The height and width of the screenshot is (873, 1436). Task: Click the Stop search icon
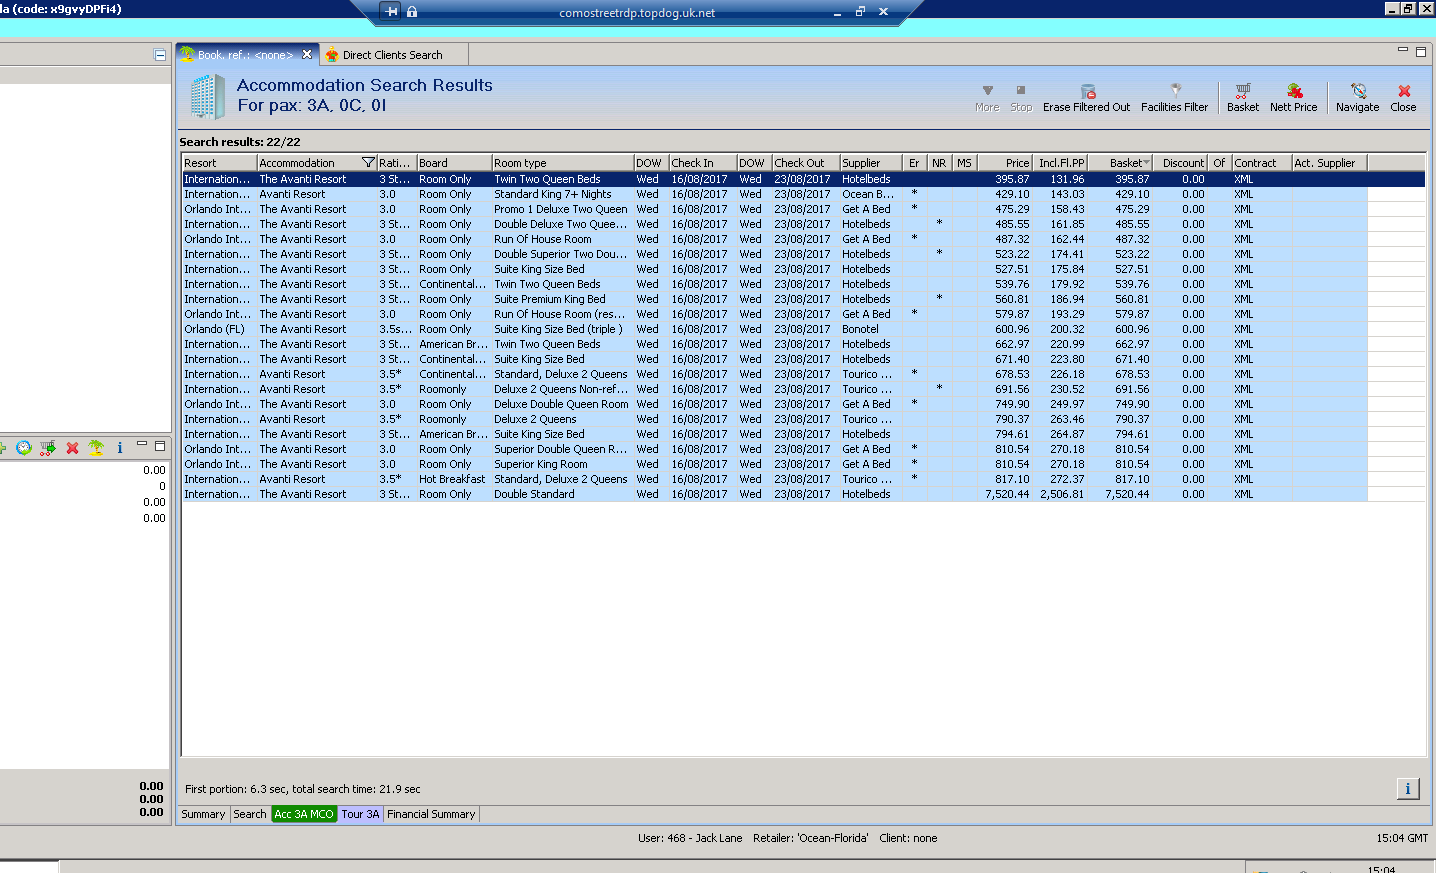(x=1021, y=90)
